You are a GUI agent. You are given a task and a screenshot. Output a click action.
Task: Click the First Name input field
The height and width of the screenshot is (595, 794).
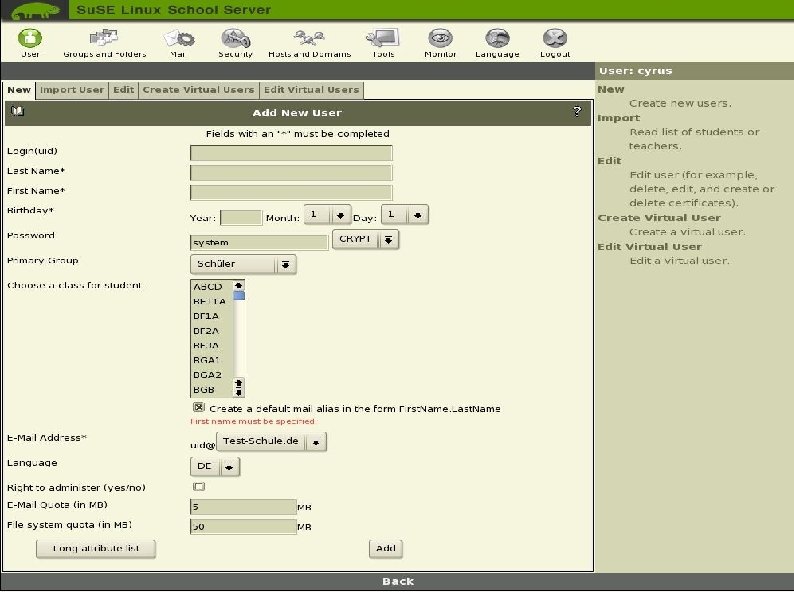tap(291, 192)
